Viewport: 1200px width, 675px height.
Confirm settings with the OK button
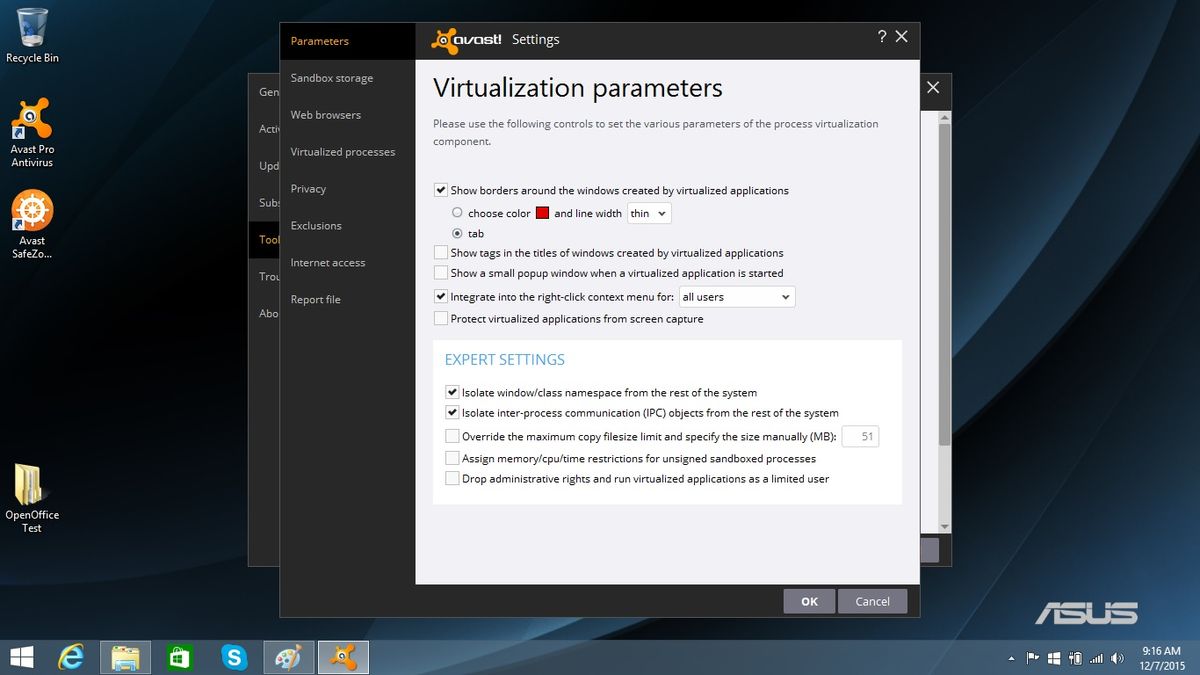click(810, 601)
